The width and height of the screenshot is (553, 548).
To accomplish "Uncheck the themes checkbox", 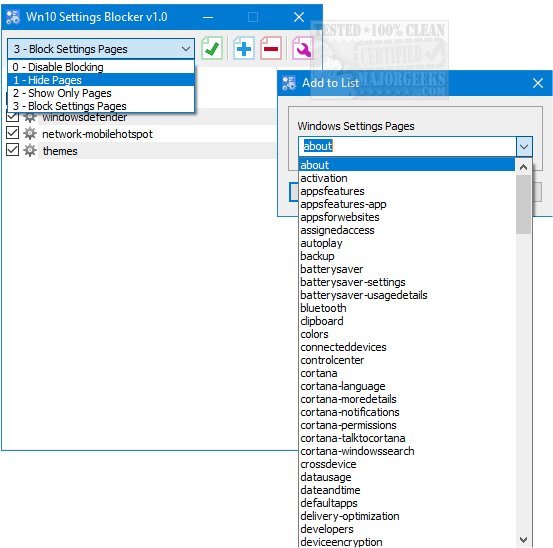I will (x=12, y=150).
